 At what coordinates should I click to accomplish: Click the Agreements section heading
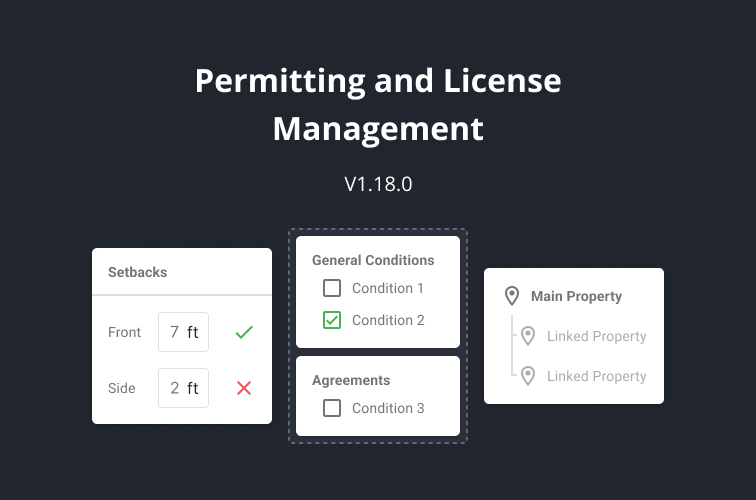tap(351, 380)
